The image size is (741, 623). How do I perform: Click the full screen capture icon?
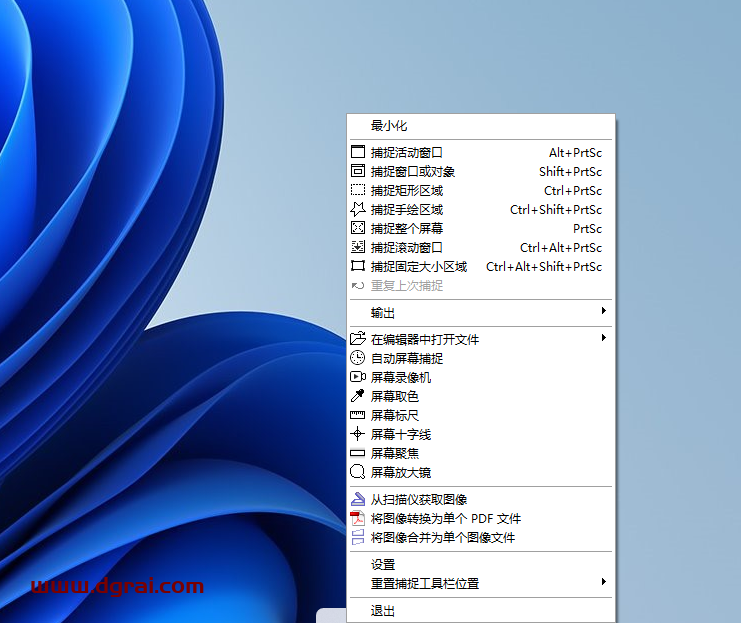click(x=358, y=228)
